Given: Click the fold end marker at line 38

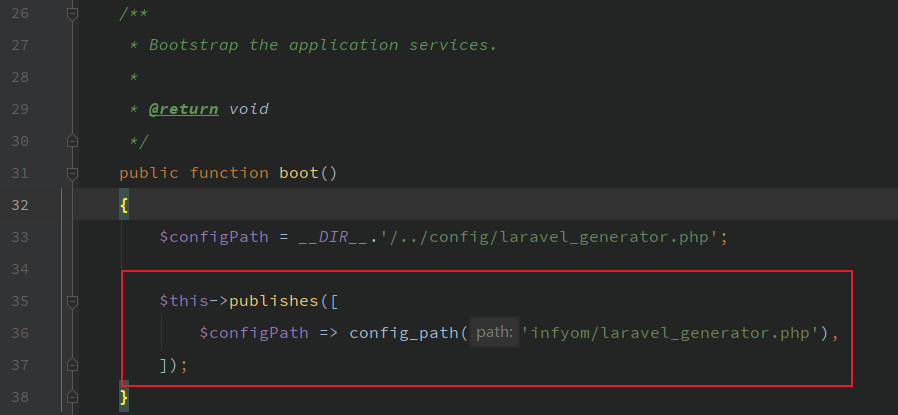Looking at the screenshot, I should [71, 397].
